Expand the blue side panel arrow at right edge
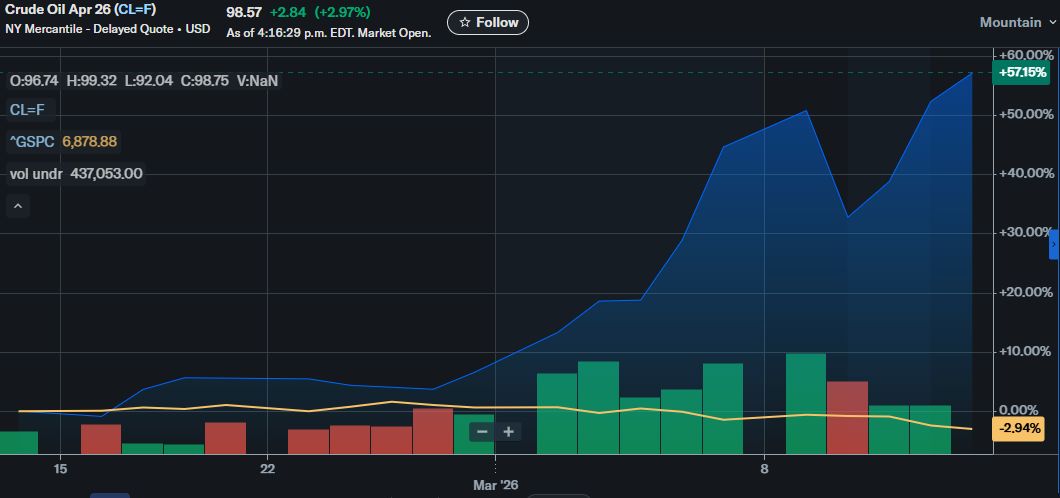 [1054, 244]
